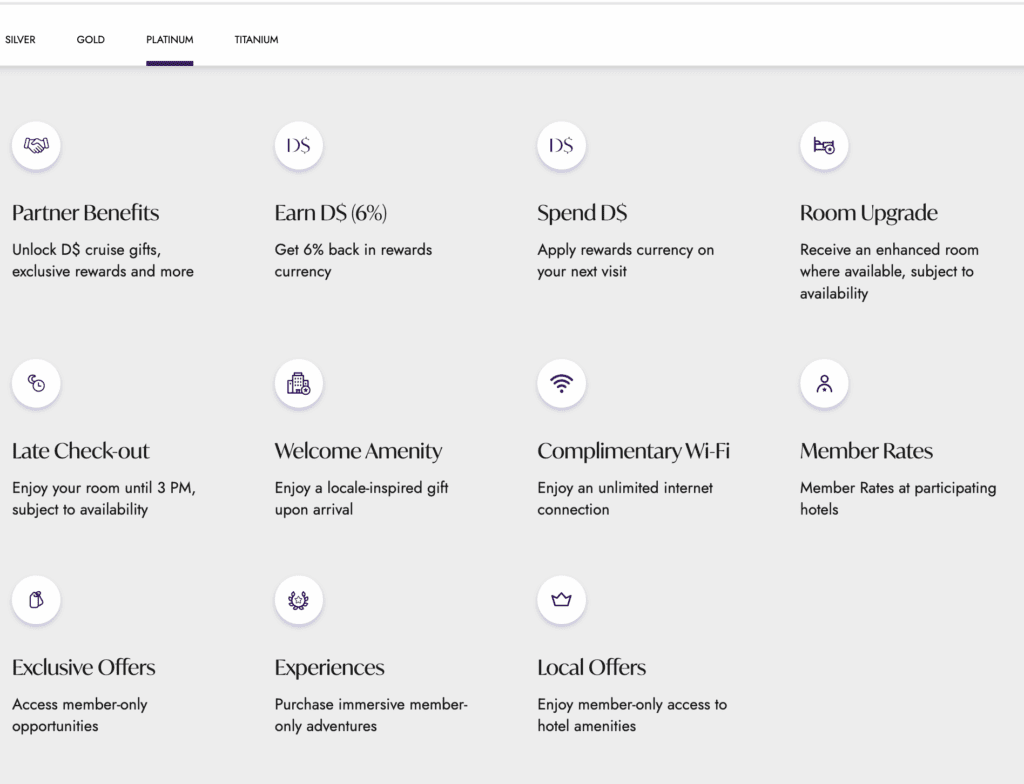Screen dimensions: 1024x784
Task: Select the Member Rates person icon
Action: pos(824,383)
